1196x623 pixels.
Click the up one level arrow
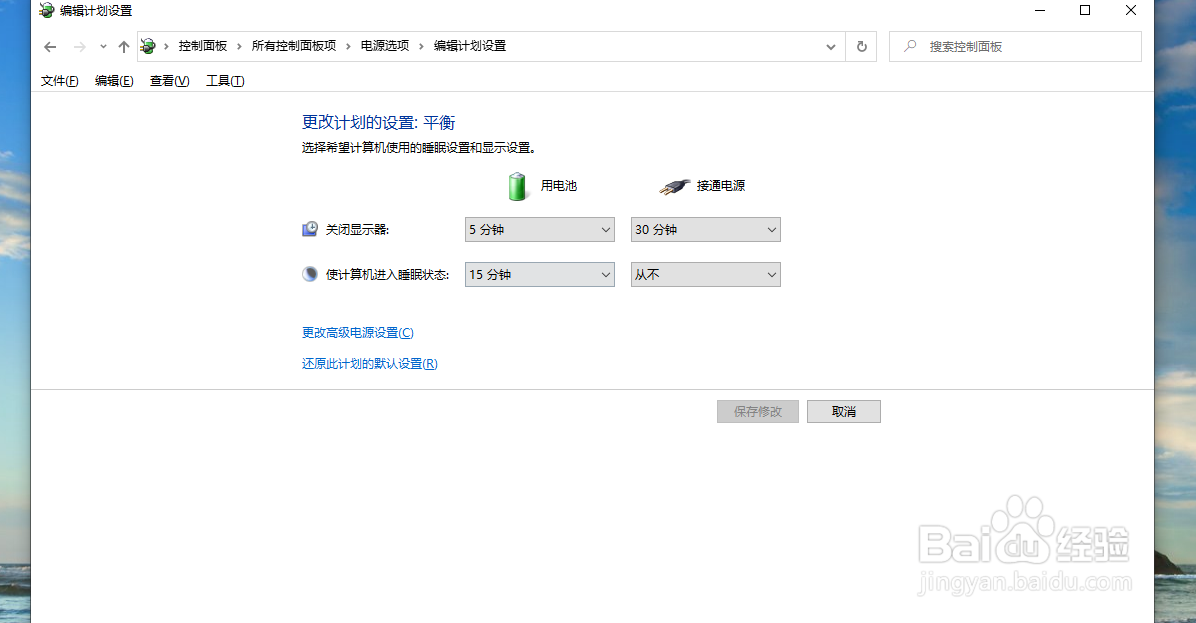point(122,46)
